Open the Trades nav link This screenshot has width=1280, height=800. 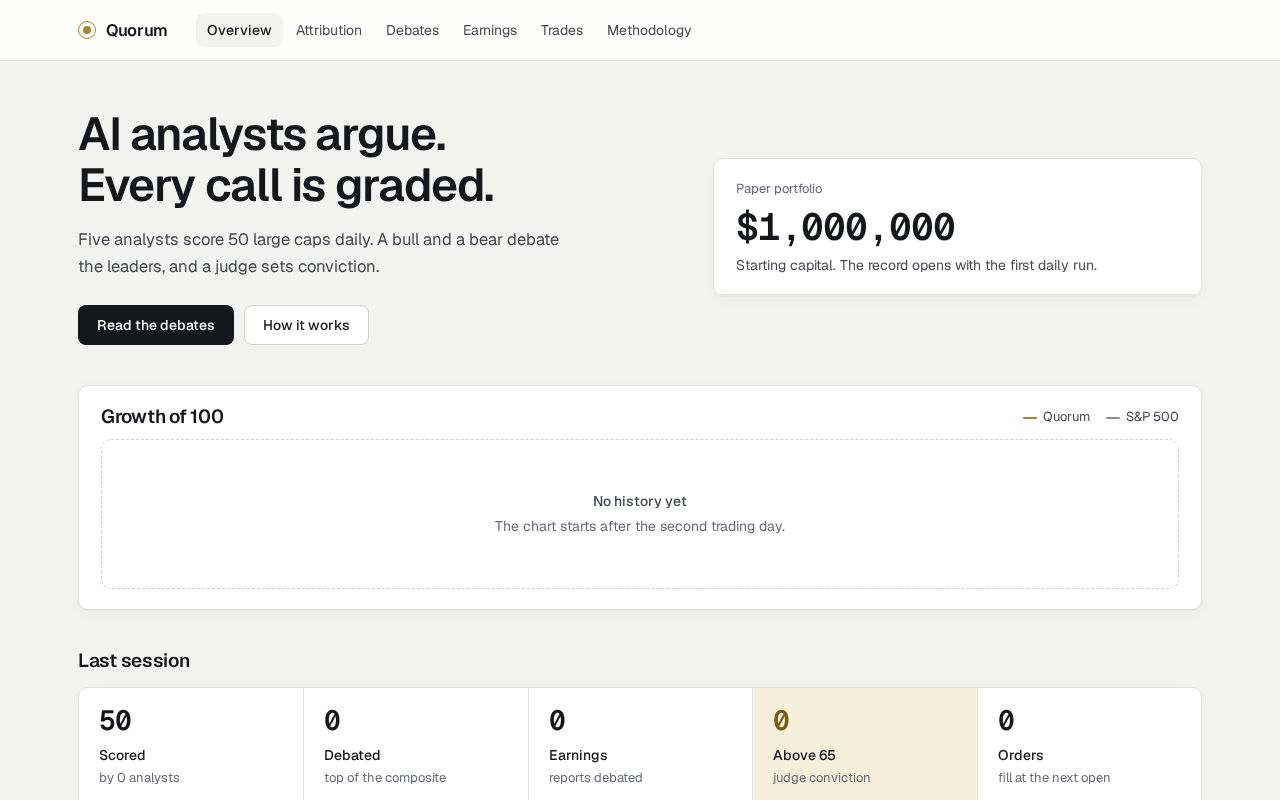562,30
